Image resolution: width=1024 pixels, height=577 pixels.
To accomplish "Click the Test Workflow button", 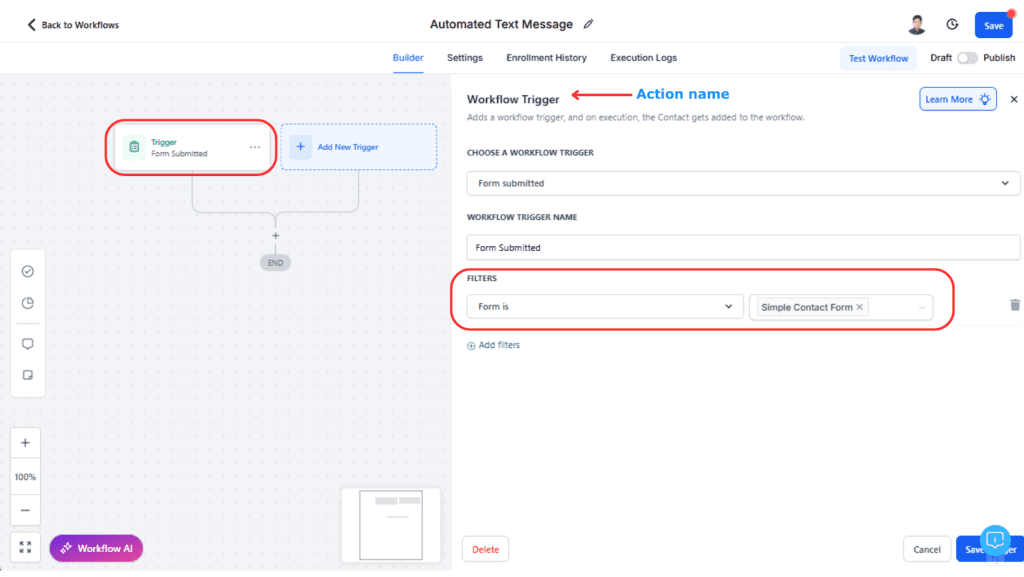I will pos(878,58).
